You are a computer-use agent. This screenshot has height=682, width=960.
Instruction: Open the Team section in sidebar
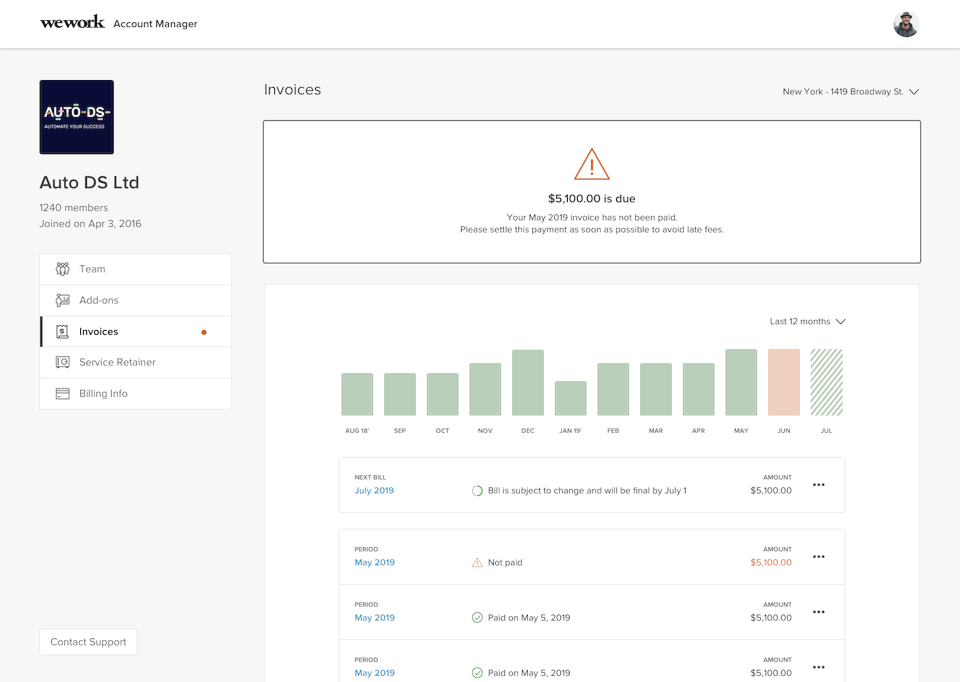tap(136, 269)
